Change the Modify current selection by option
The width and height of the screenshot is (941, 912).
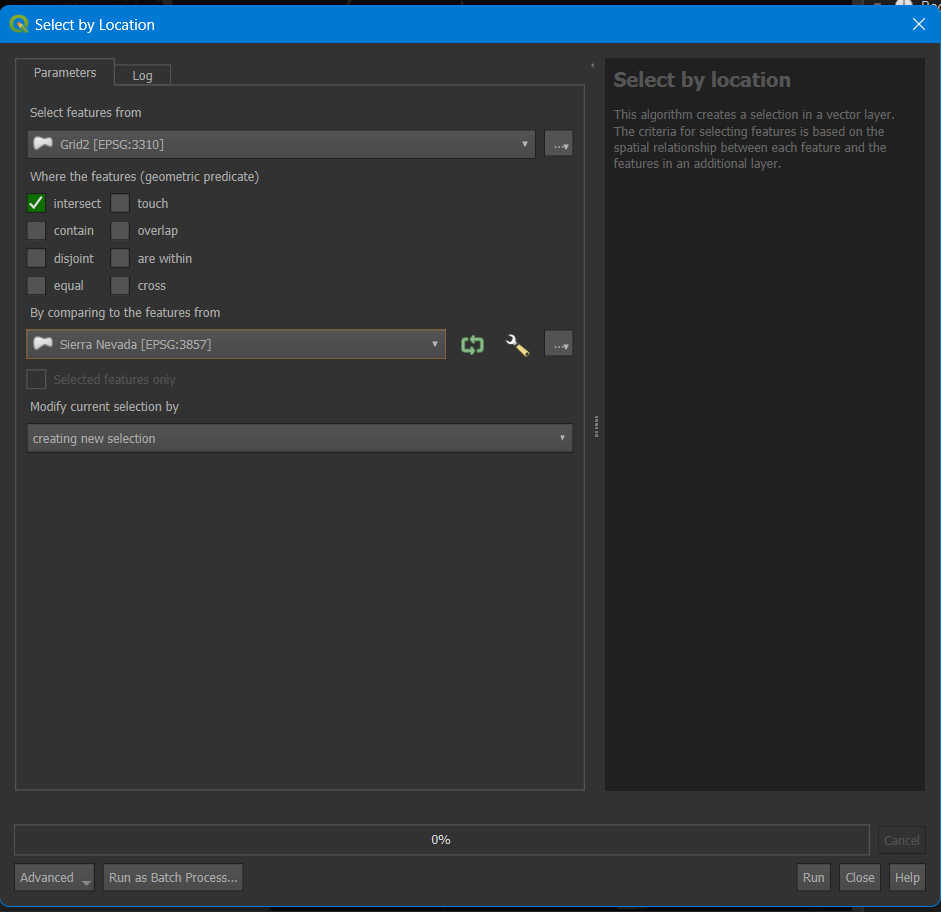click(299, 438)
